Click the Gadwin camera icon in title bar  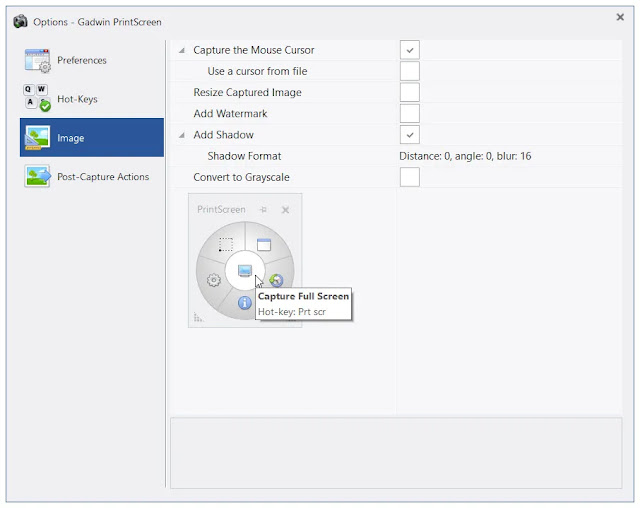pyautogui.click(x=20, y=21)
